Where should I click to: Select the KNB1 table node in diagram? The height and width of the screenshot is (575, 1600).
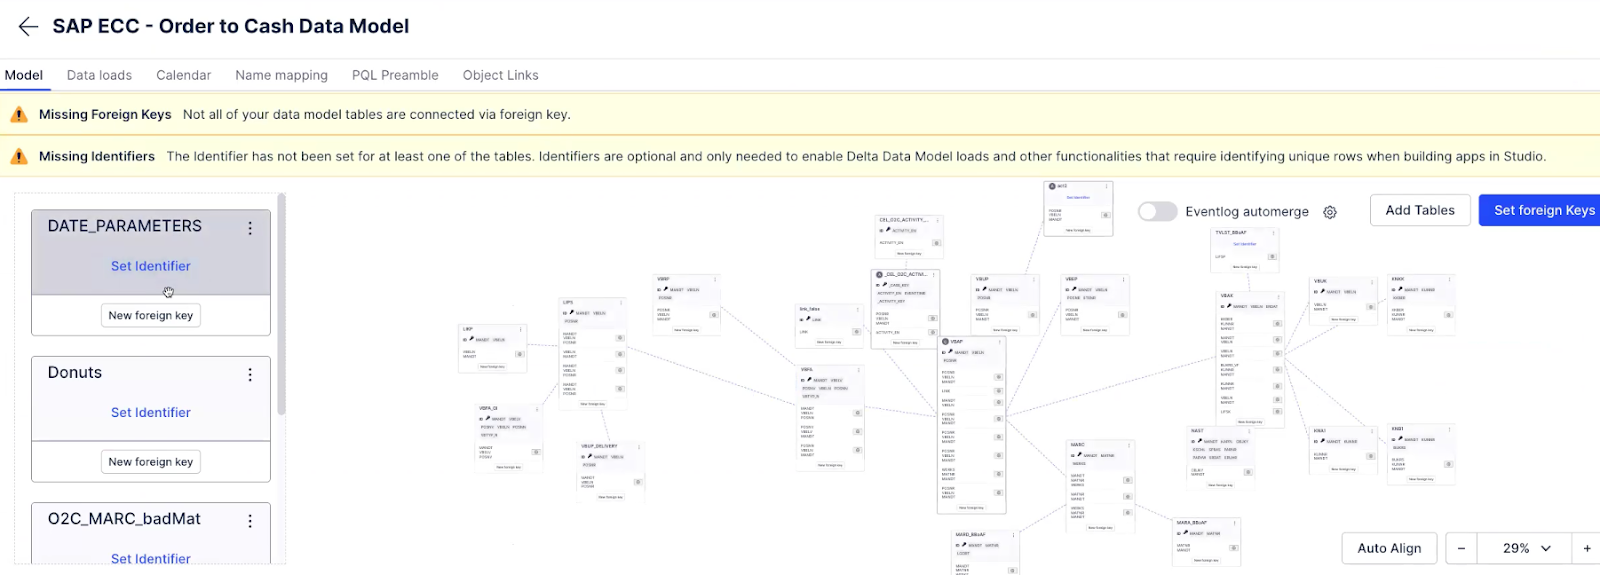(1422, 454)
